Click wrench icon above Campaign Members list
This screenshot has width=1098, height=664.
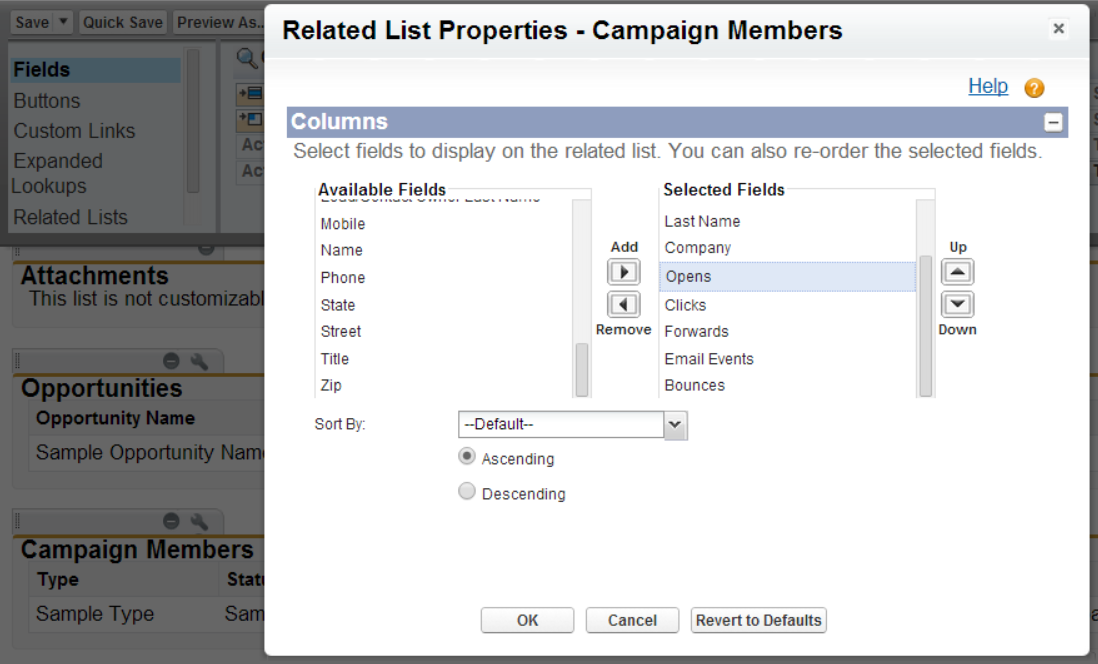198,521
